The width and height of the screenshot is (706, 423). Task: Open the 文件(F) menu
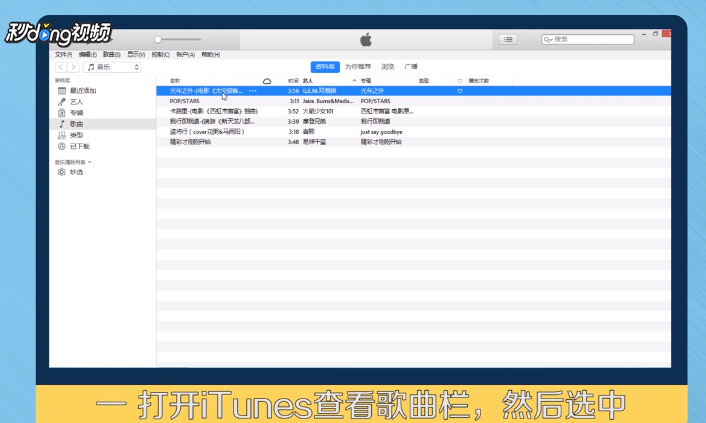pyautogui.click(x=63, y=55)
